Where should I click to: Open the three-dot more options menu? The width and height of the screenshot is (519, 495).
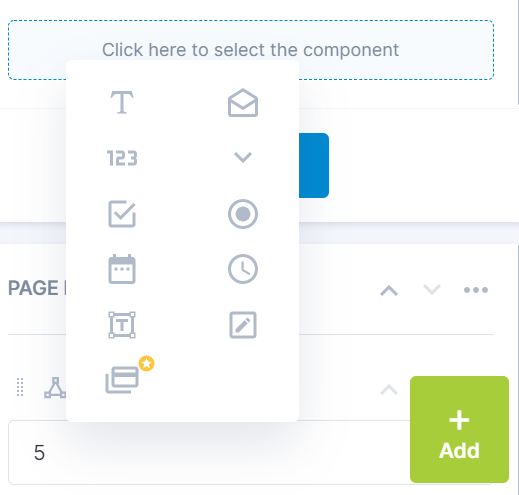point(476,290)
